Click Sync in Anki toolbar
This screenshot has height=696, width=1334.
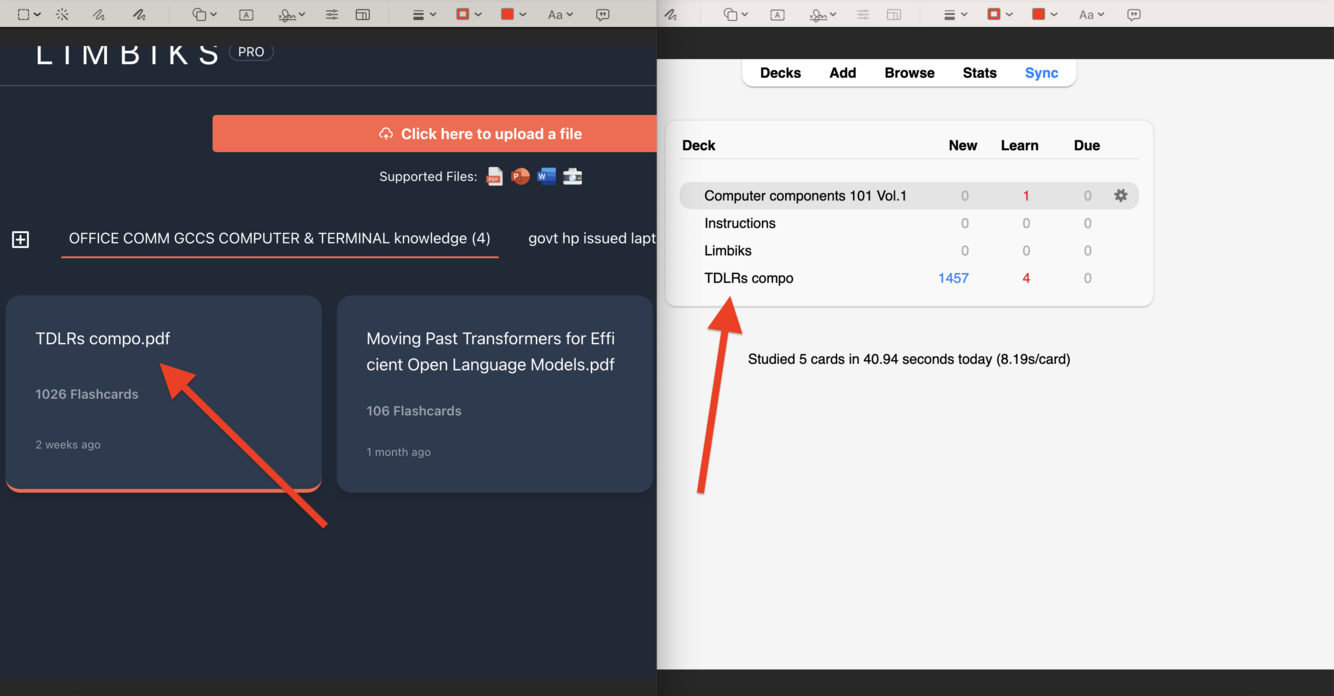tap(1041, 73)
